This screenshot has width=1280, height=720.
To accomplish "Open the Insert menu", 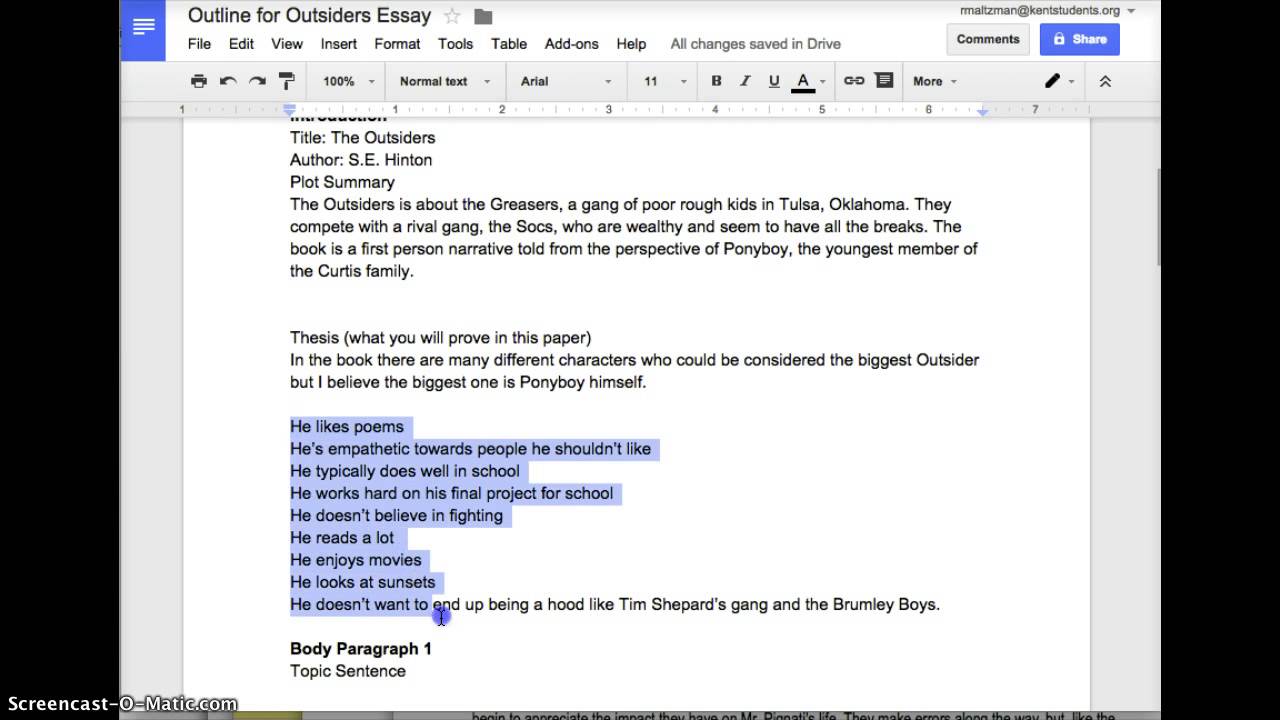I will point(339,44).
